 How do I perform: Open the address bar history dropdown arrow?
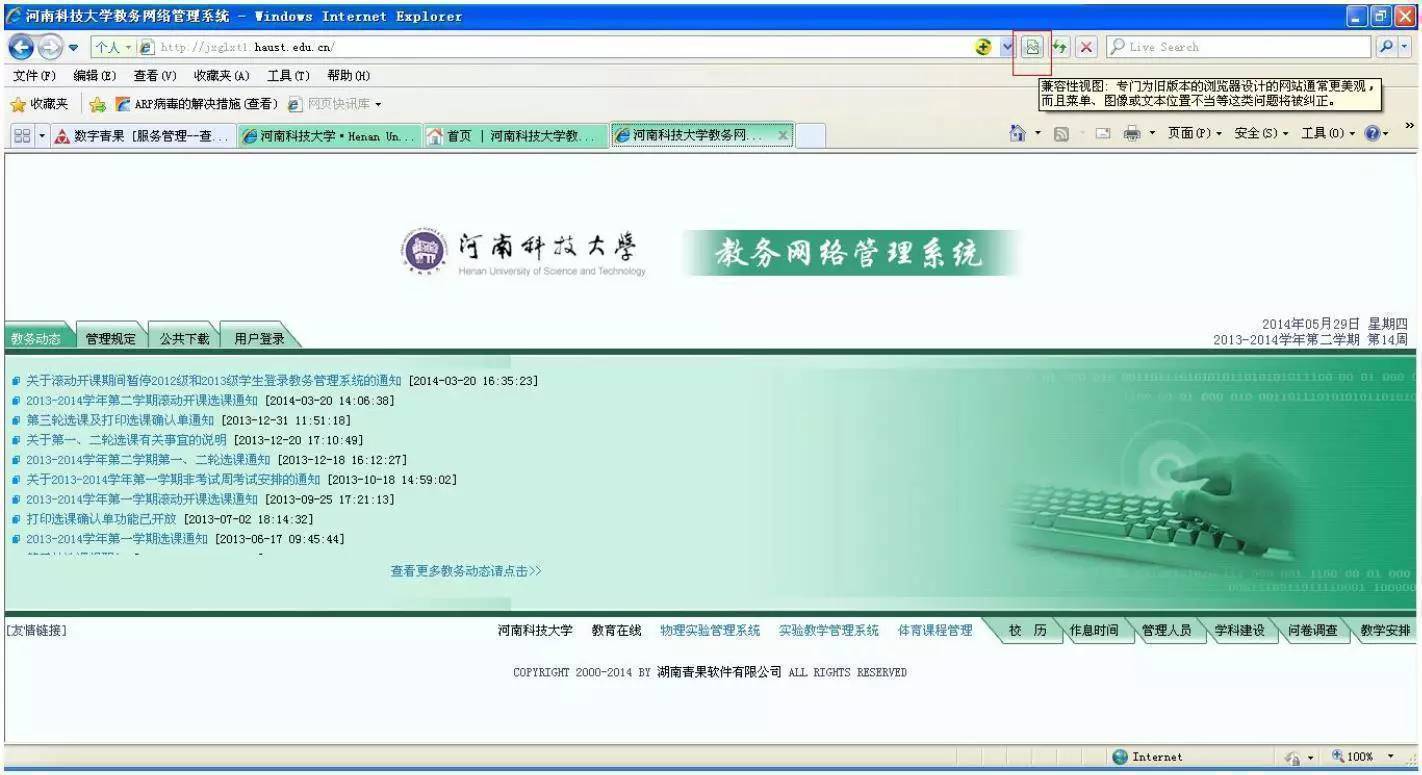click(x=1005, y=46)
